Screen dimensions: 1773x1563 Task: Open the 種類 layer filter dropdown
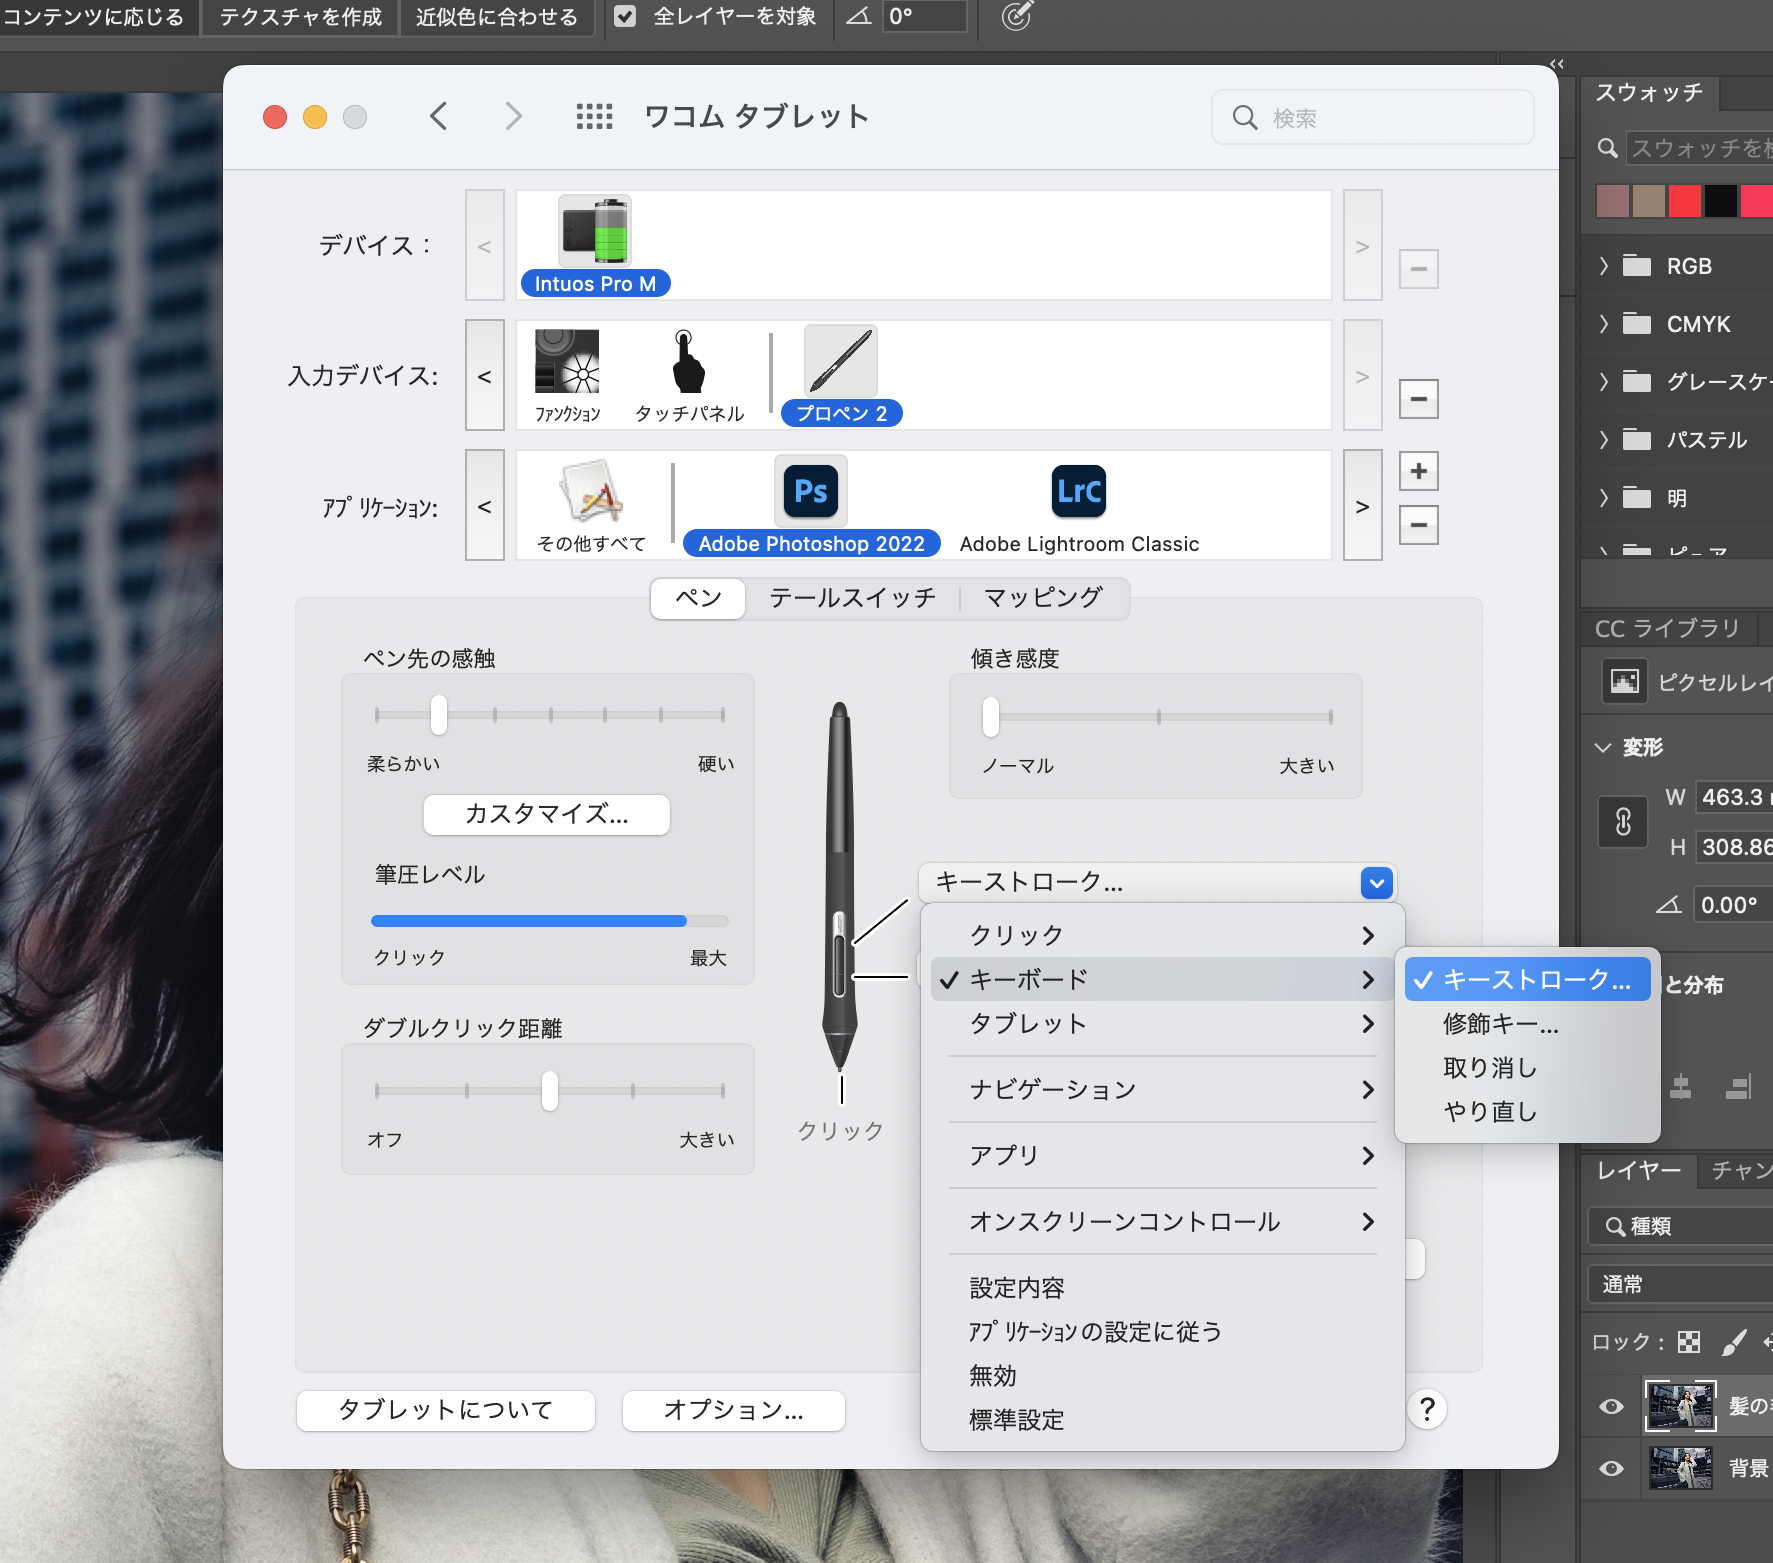click(x=1680, y=1226)
